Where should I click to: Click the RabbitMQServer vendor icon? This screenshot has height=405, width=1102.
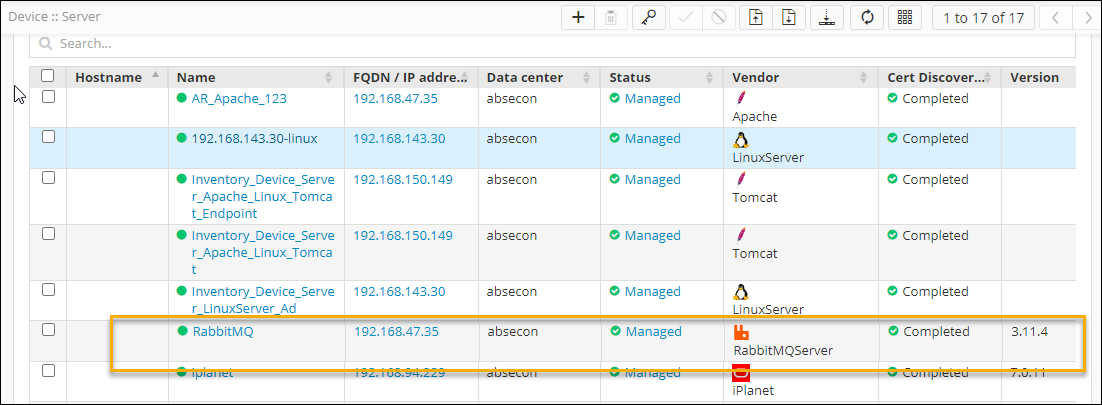(741, 332)
